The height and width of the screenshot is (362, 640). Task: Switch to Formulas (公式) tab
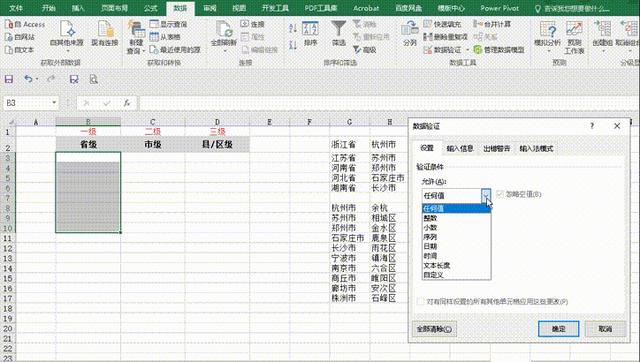(x=151, y=8)
